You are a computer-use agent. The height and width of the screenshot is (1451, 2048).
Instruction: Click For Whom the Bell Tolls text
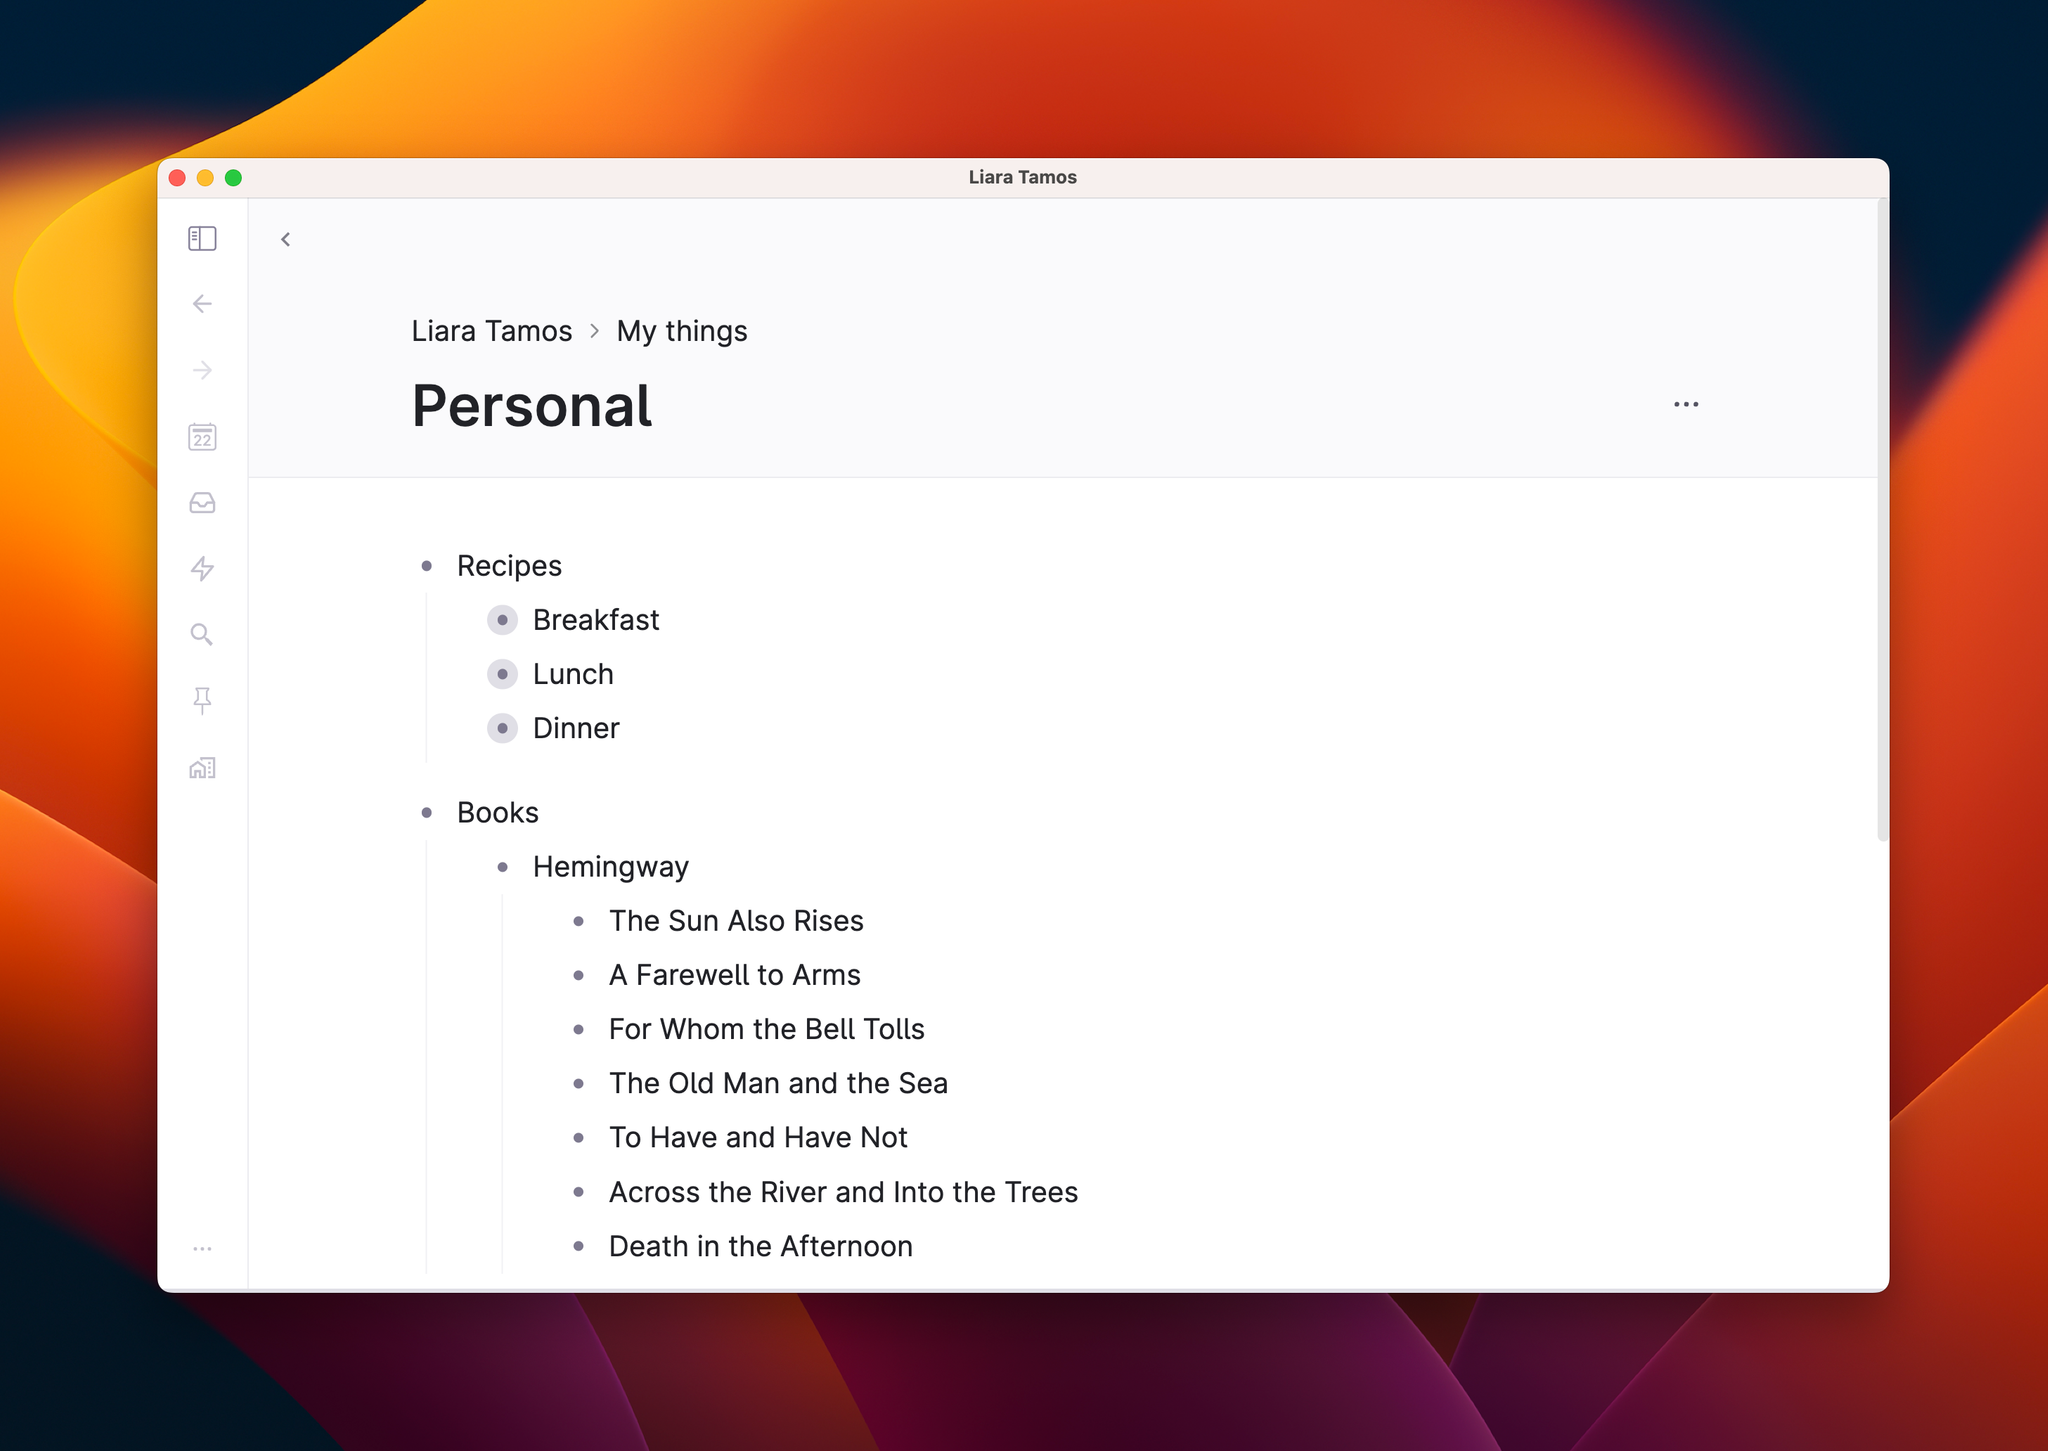tap(767, 1029)
